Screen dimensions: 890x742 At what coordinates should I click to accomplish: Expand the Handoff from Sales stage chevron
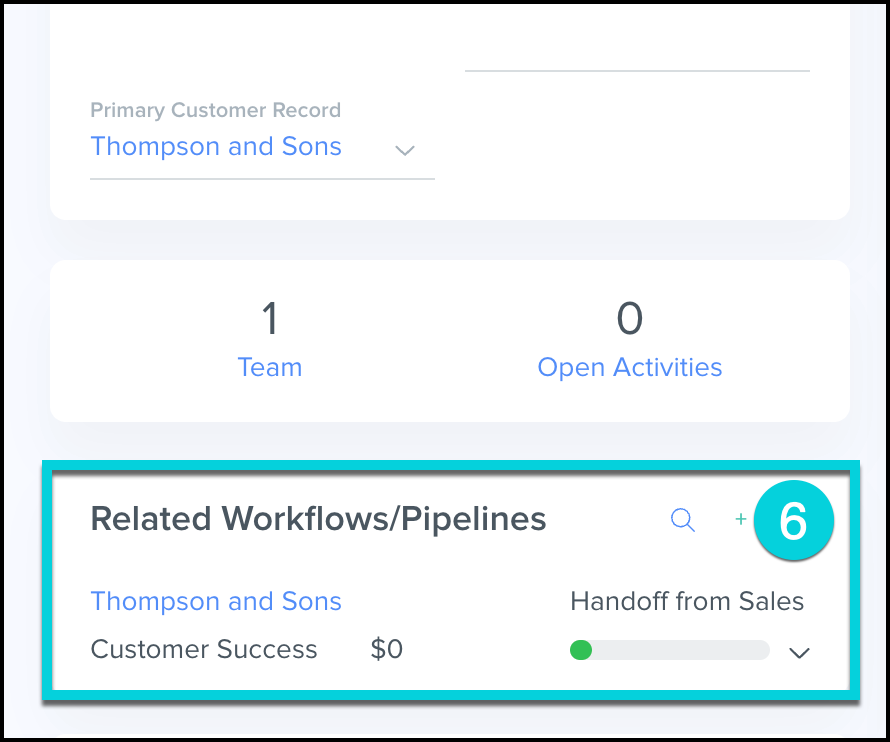coord(799,653)
